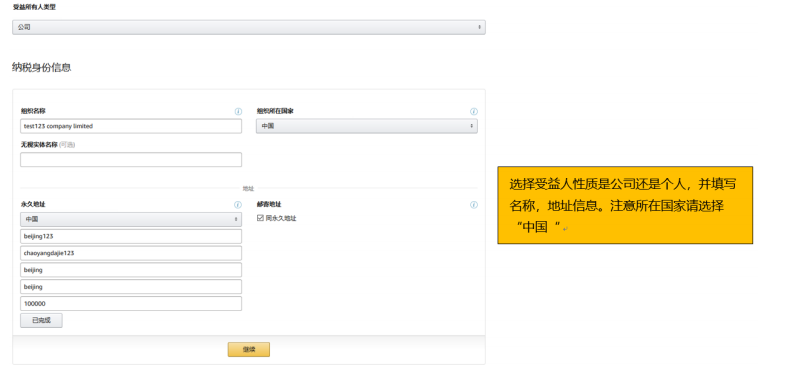Image resolution: width=804 pixels, height=378 pixels.
Task: Click the 100000 postal code field
Action: tap(131, 303)
